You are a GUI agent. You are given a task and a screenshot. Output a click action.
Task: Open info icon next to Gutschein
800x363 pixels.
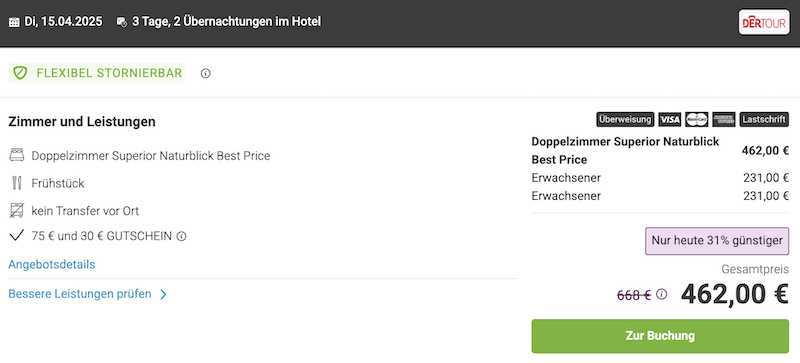pyautogui.click(x=182, y=236)
